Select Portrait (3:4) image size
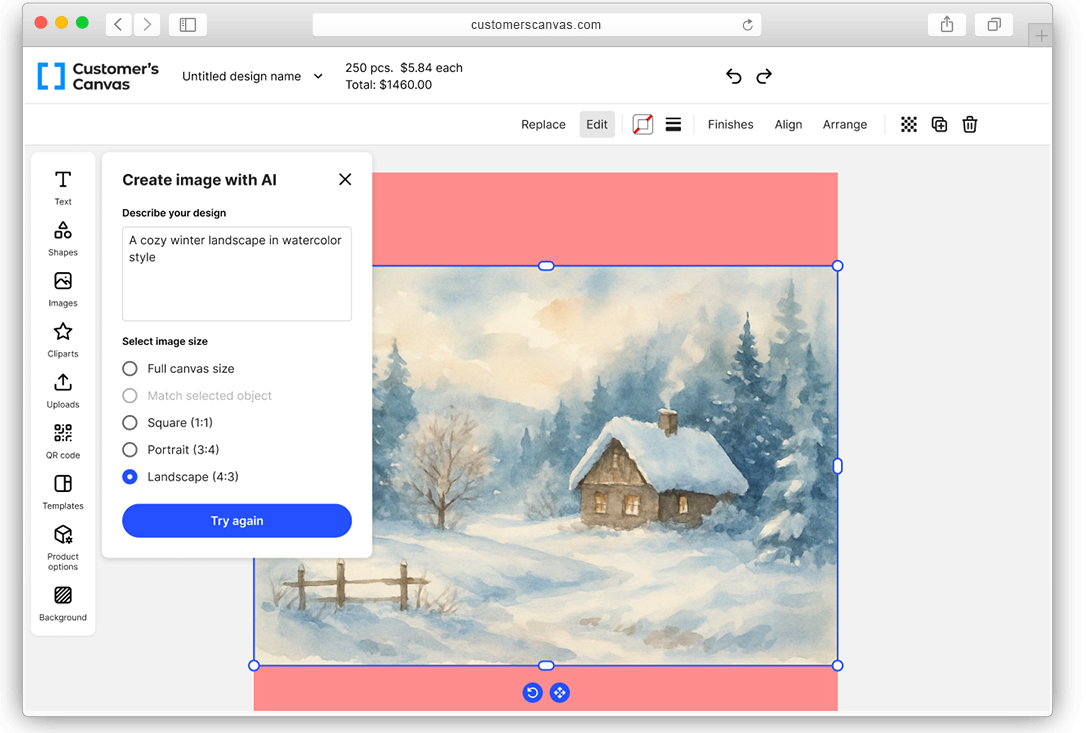1086x733 pixels. (170, 450)
